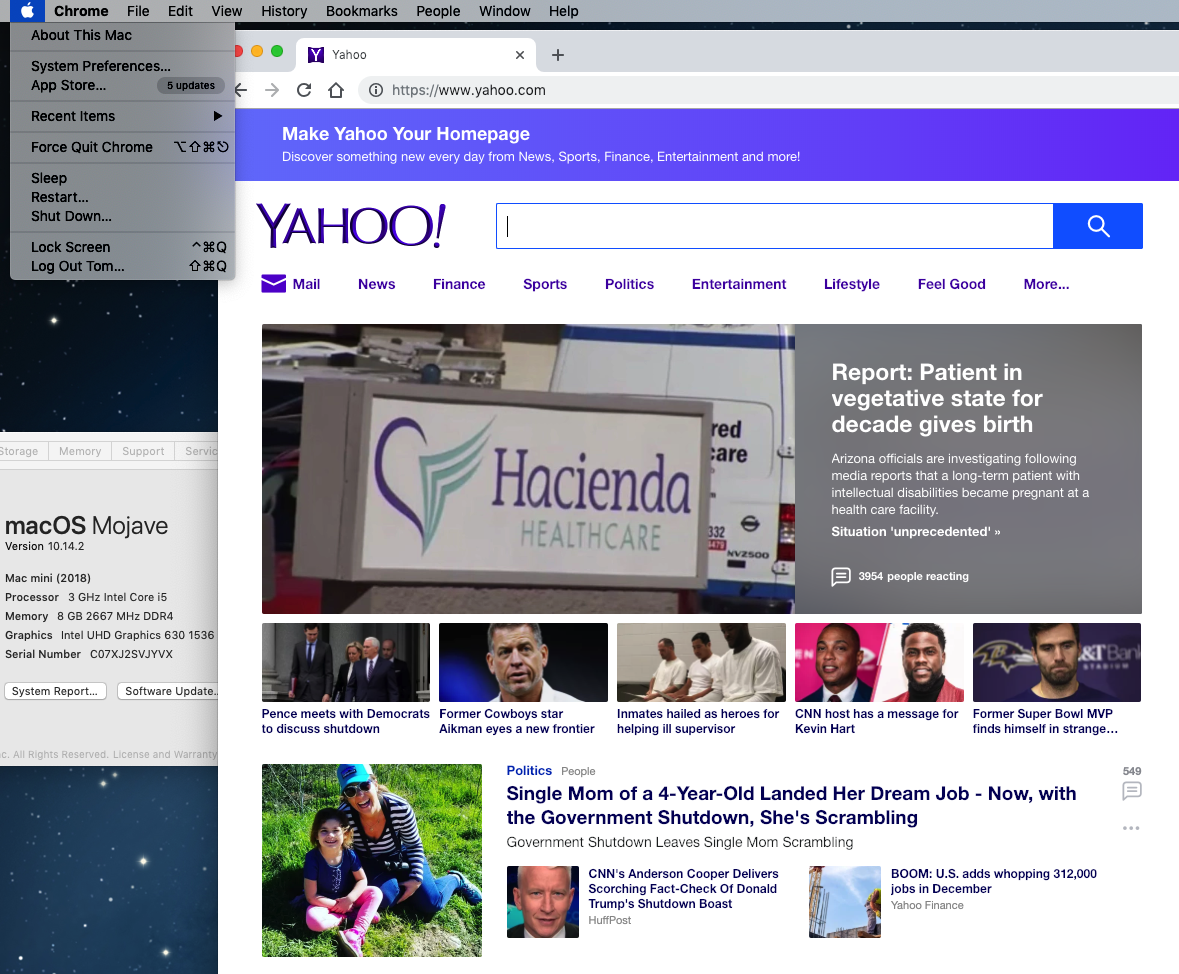Open Anderson Cooper fact-check article
The image size is (1179, 974).
pyautogui.click(x=683, y=888)
